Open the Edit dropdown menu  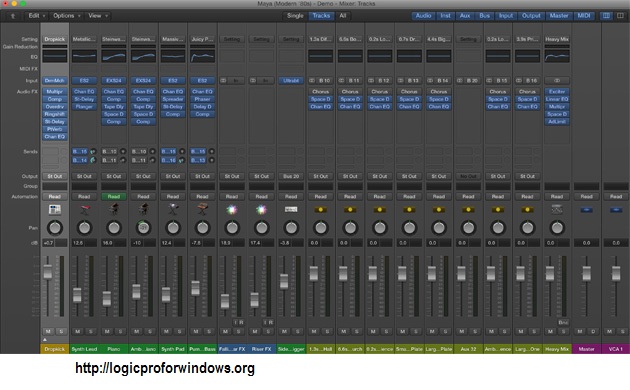[x=37, y=16]
